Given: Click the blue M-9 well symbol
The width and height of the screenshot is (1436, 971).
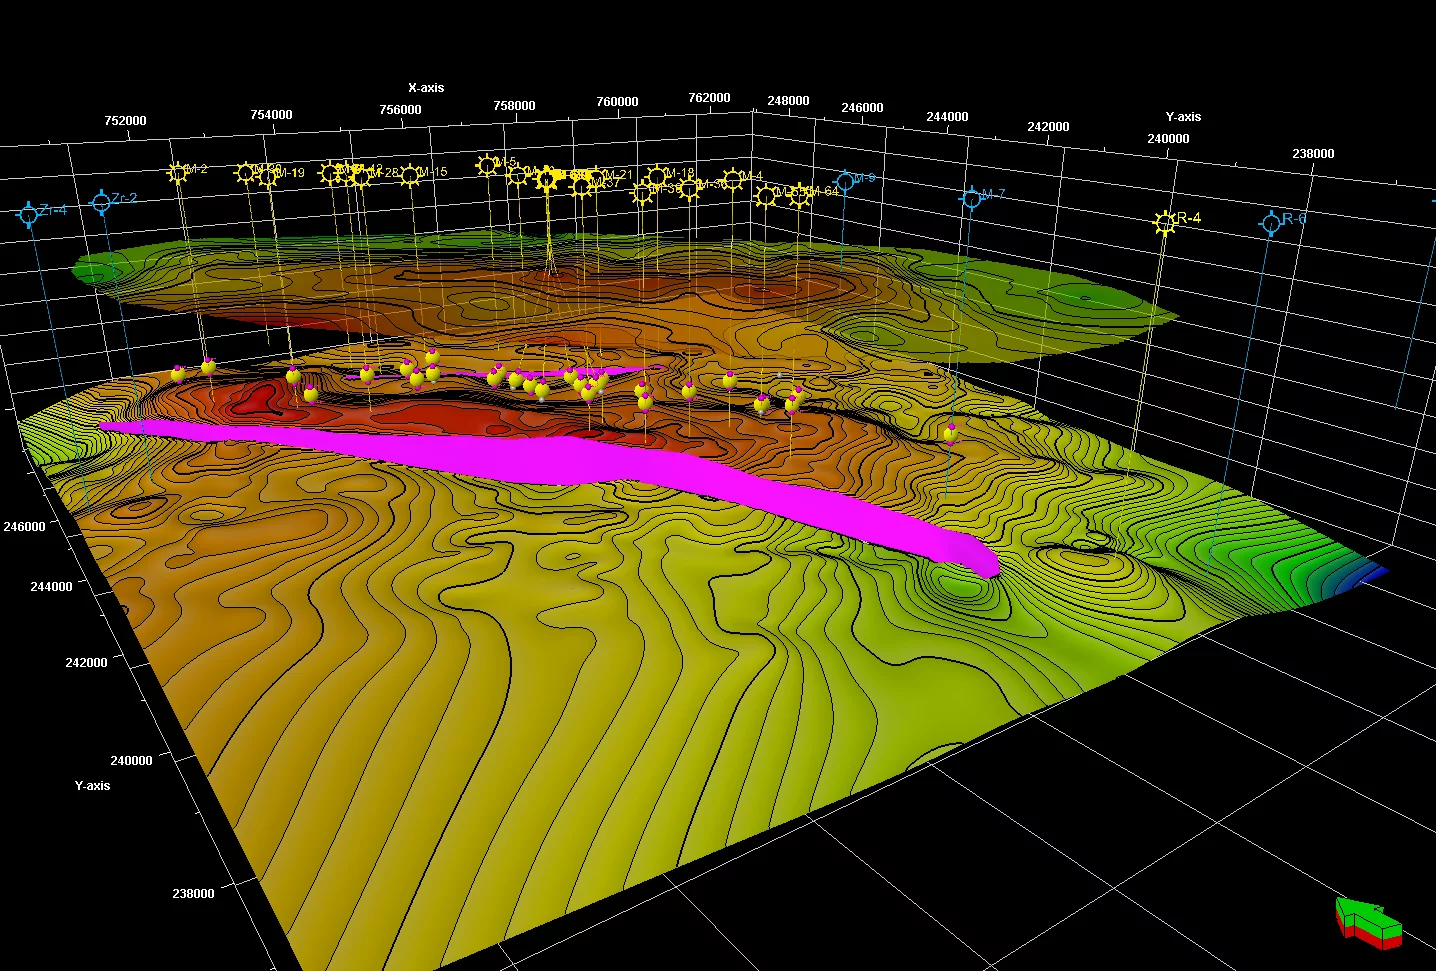Looking at the screenshot, I should tap(845, 181).
